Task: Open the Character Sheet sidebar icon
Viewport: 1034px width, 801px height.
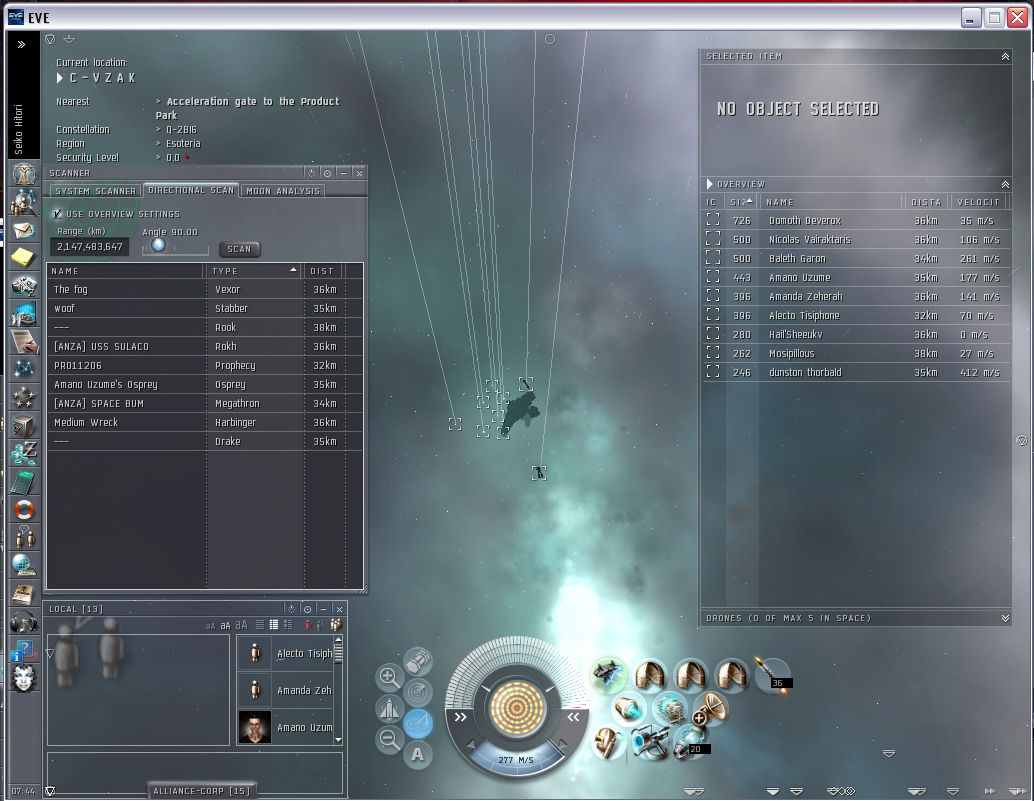Action: [24, 173]
